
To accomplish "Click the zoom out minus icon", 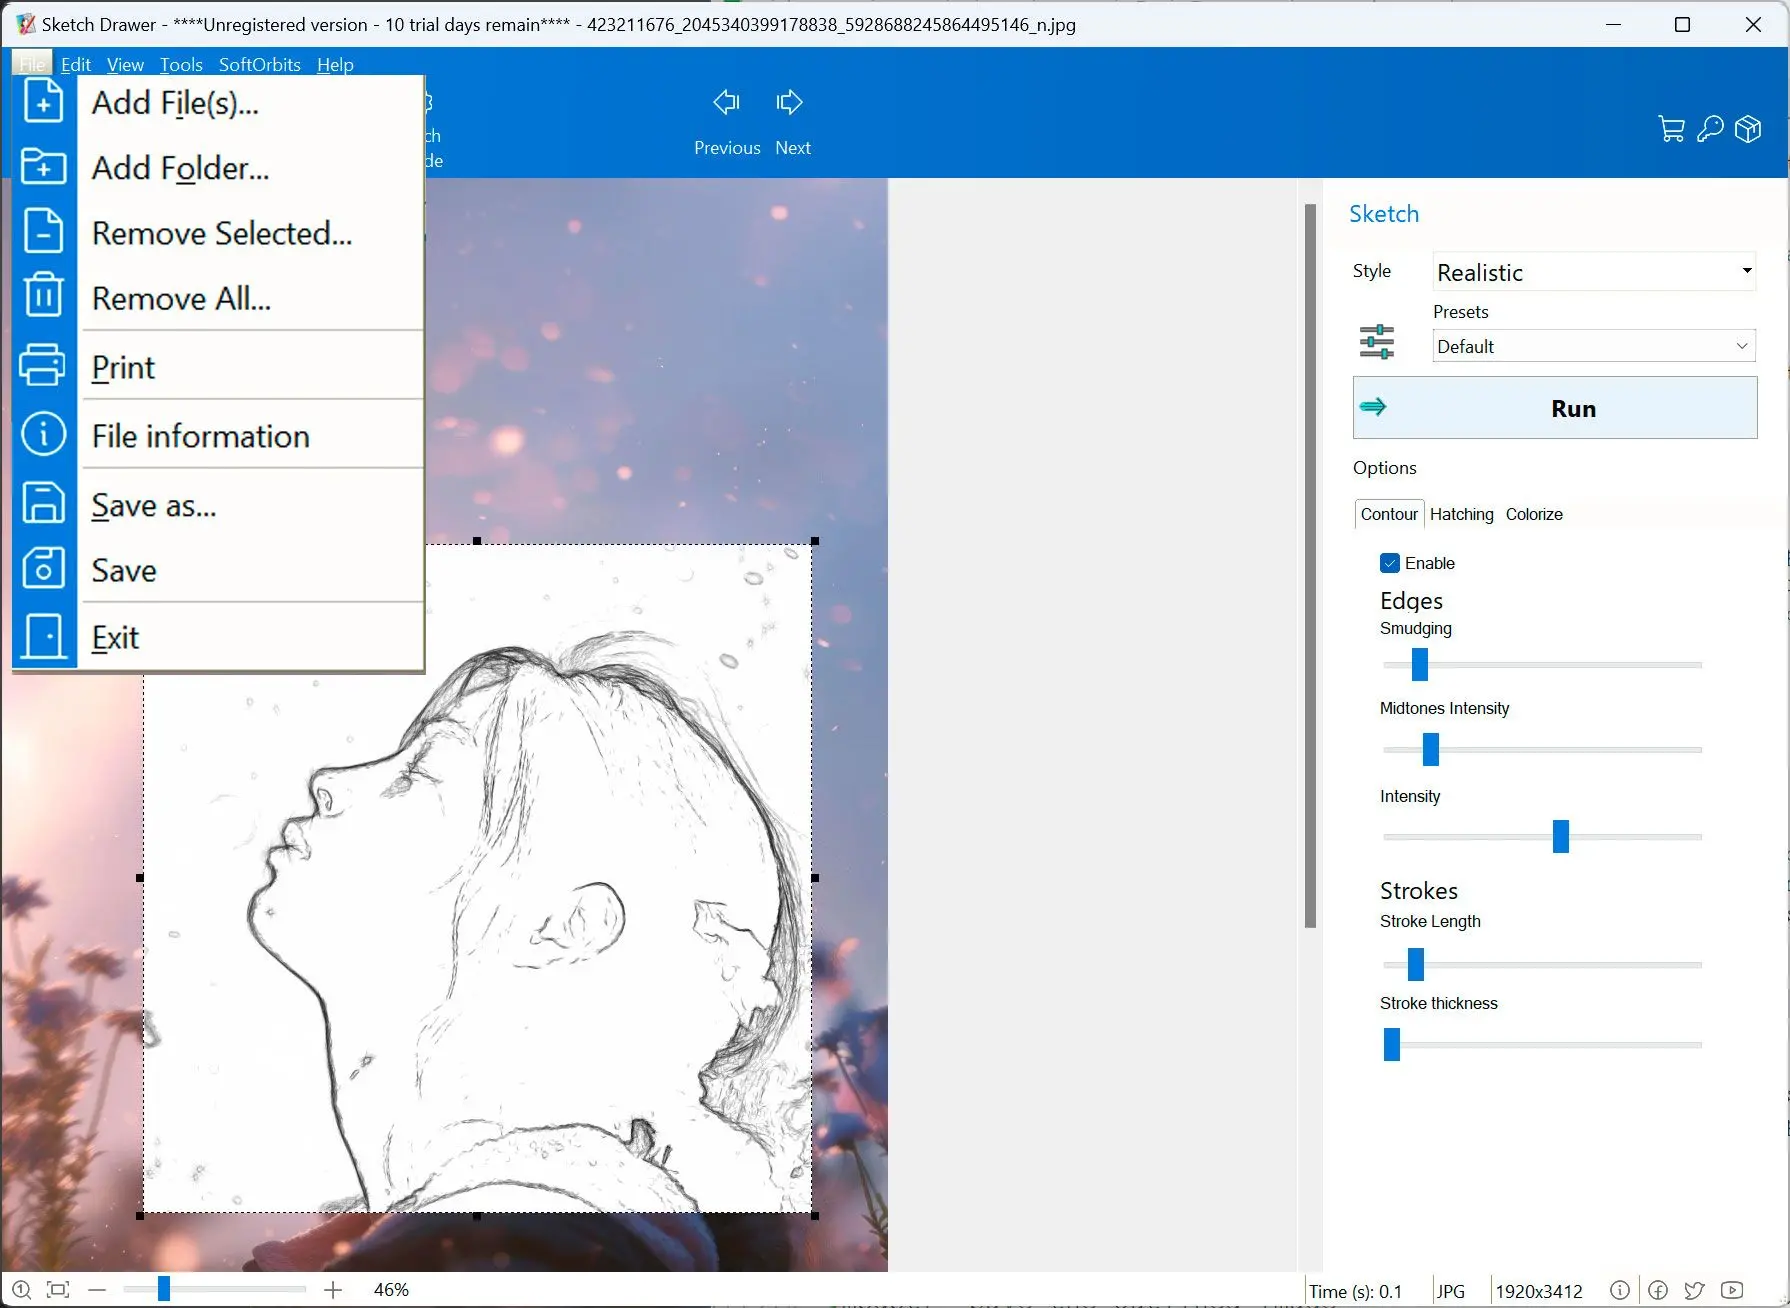I will point(97,1290).
